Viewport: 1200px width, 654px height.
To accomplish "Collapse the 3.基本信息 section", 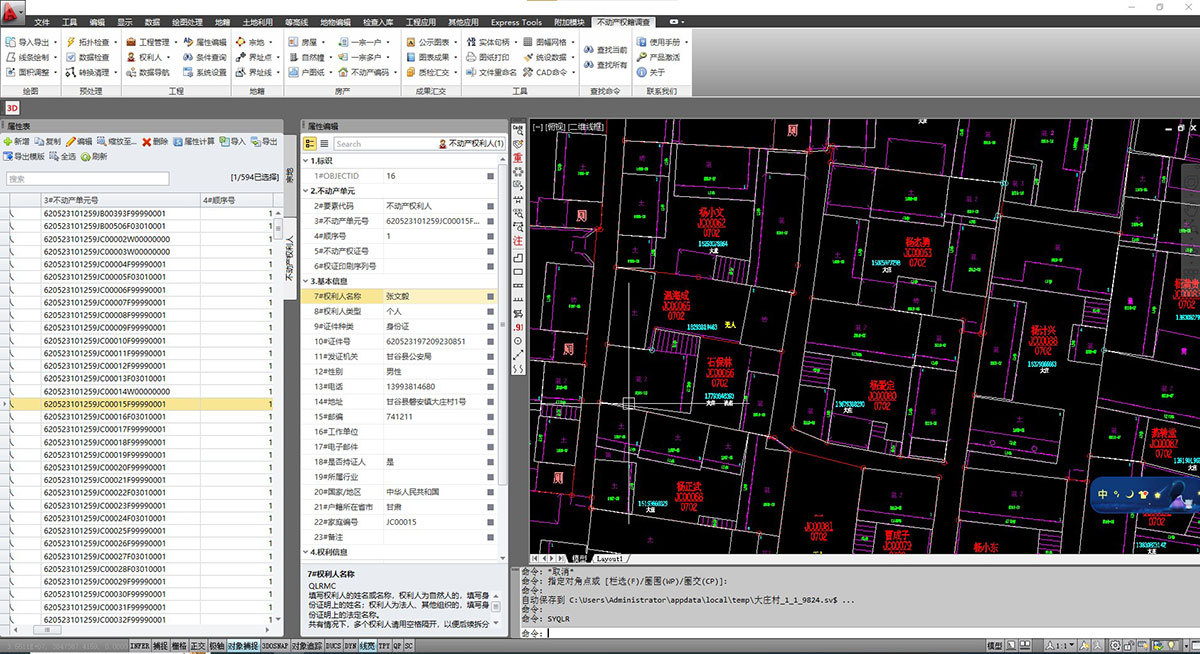I will click(306, 281).
